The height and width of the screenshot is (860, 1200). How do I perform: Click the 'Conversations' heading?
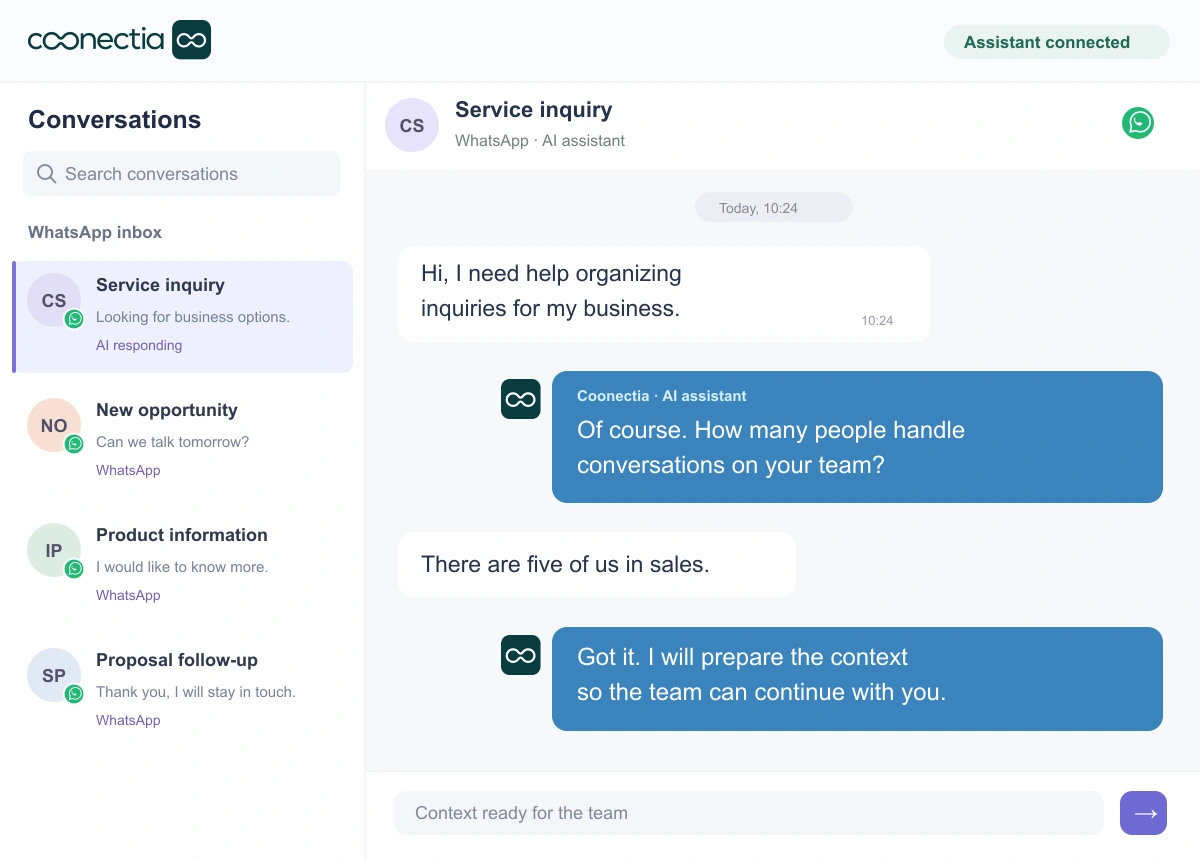coord(115,120)
